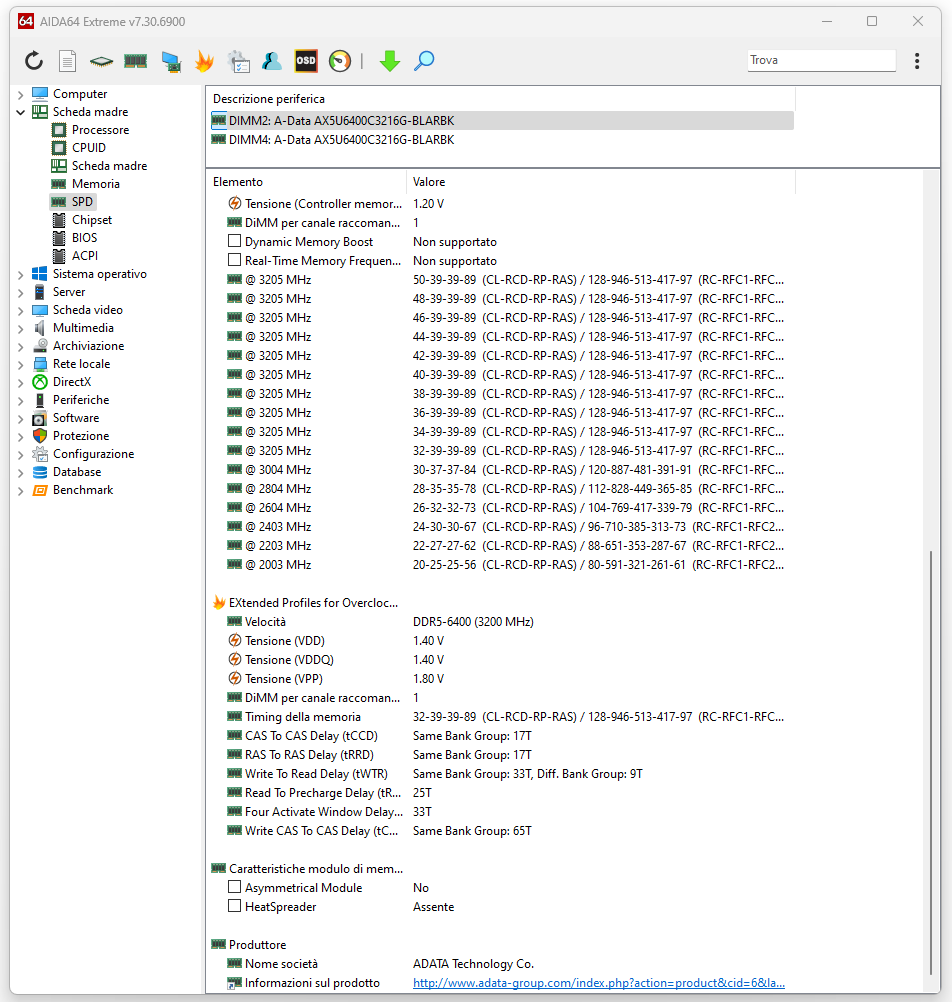The width and height of the screenshot is (952, 1002).
Task: Open the sensor gauge toolbar icon
Action: [x=340, y=61]
